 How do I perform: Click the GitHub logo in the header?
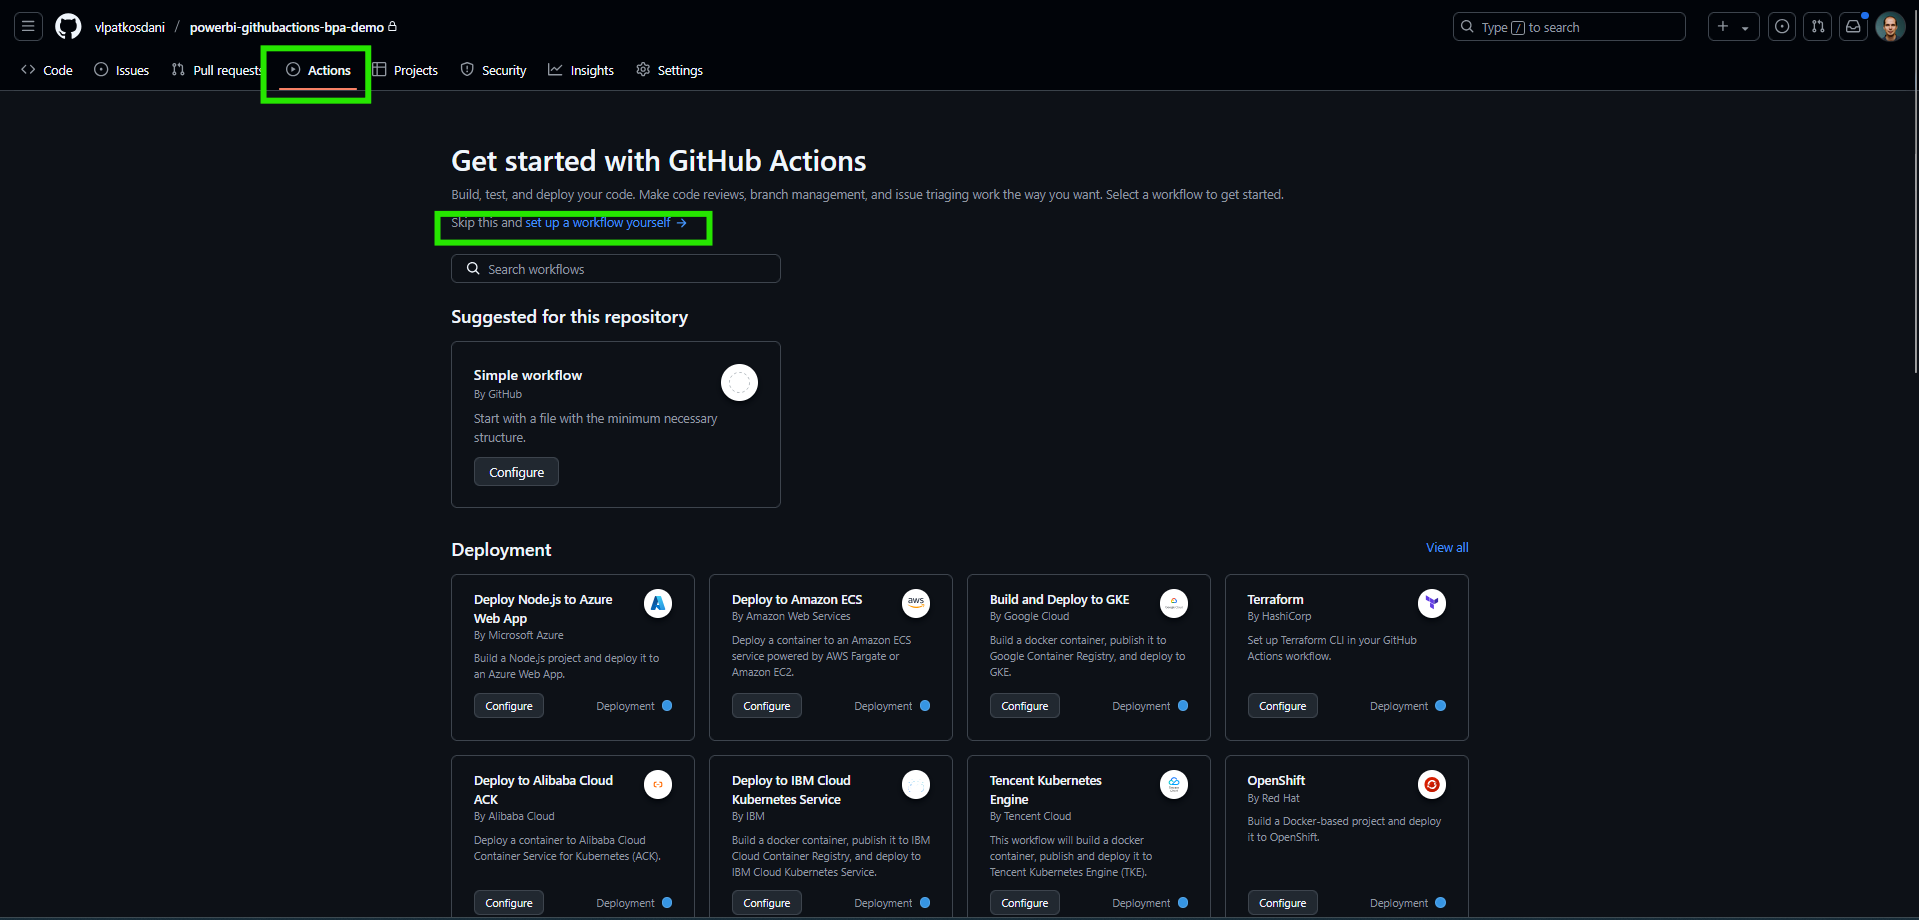click(67, 26)
